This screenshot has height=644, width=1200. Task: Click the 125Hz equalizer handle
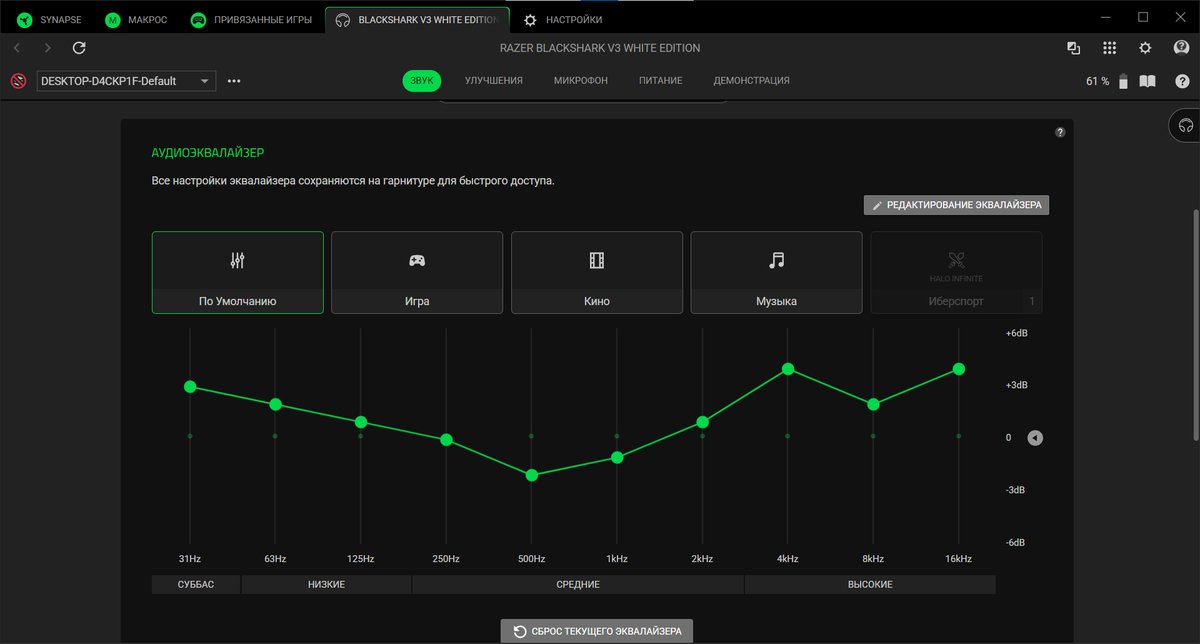coord(361,422)
